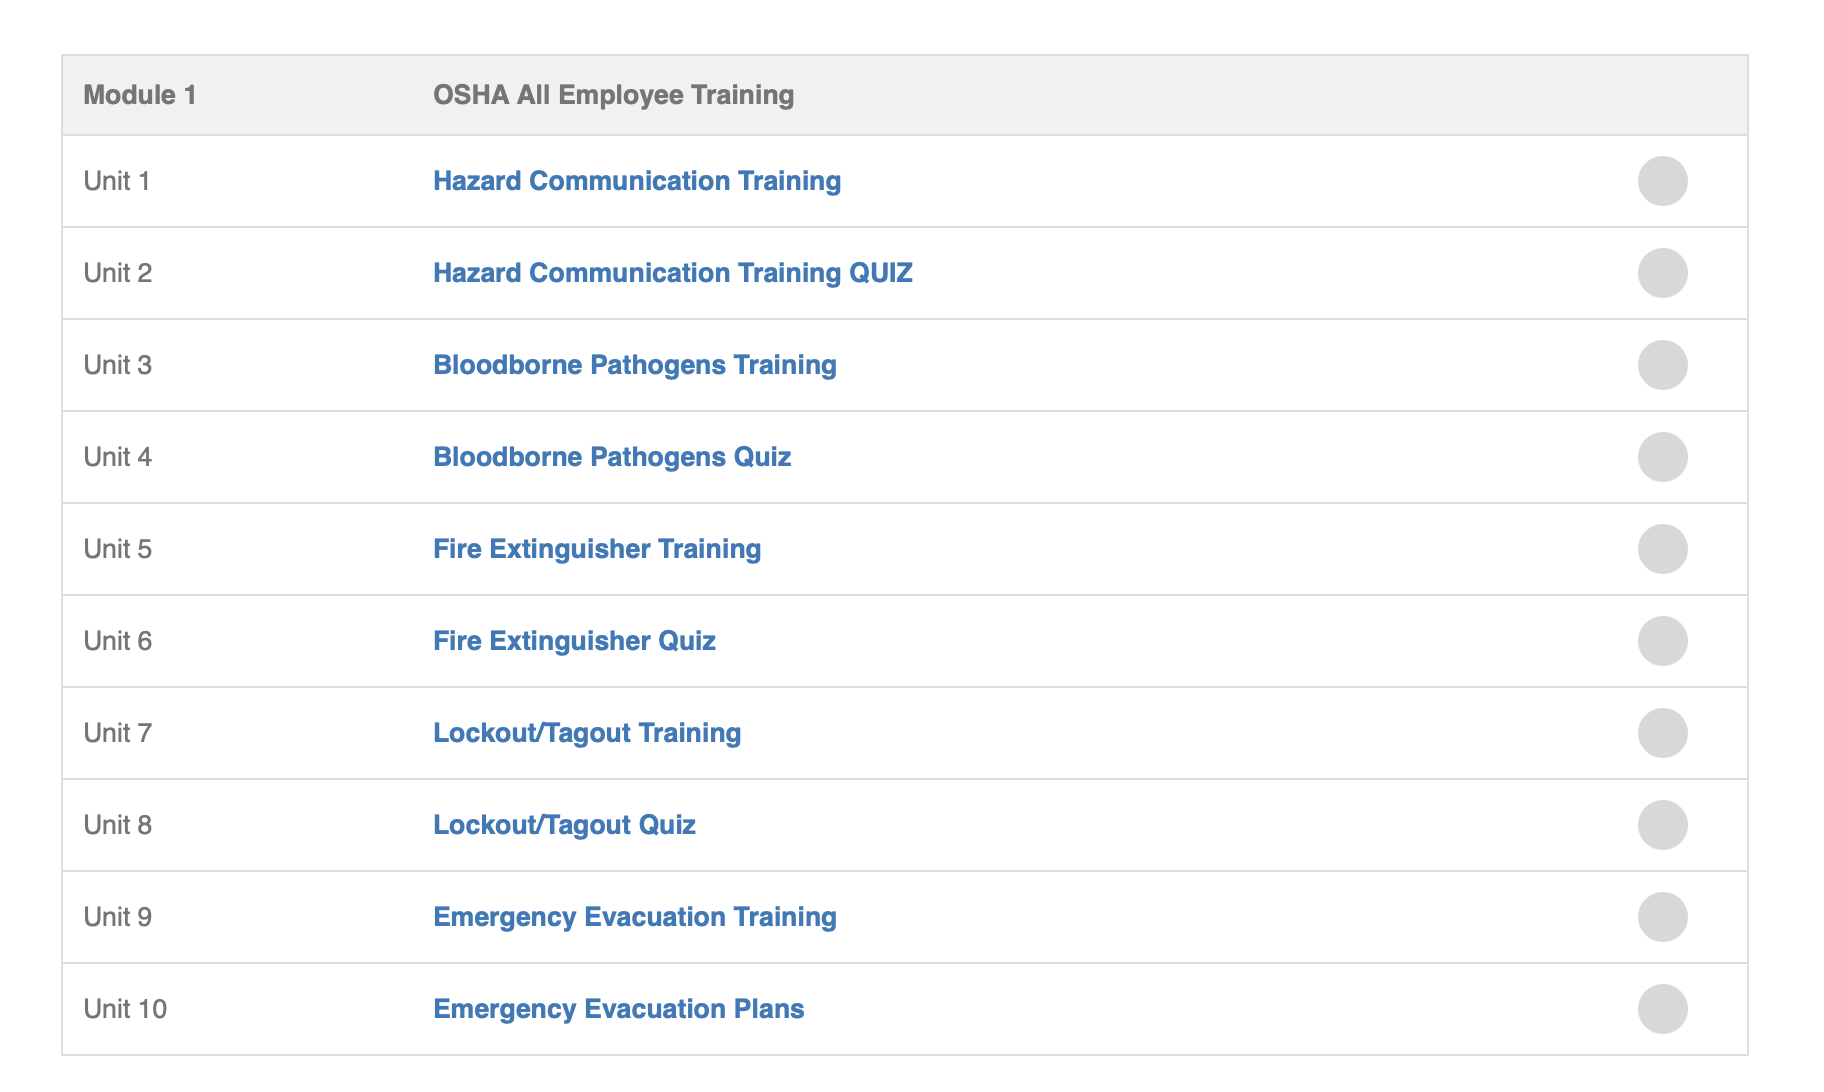Image resolution: width=1824 pixels, height=1092 pixels.
Task: Click Unit 7 completion status circle
Action: (1663, 733)
